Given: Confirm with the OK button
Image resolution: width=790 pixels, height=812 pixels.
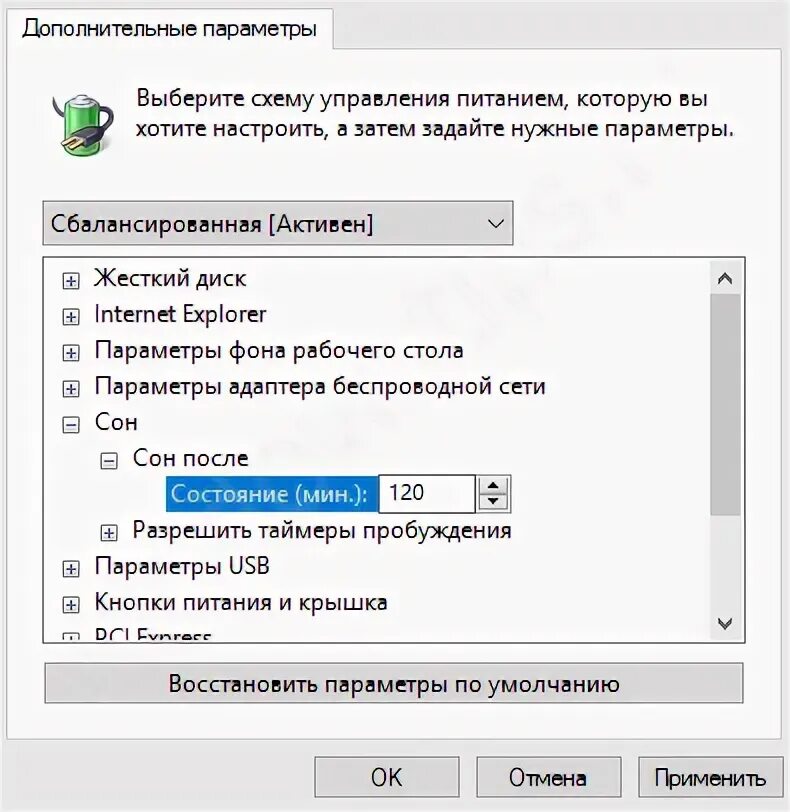Looking at the screenshot, I should coord(387,777).
